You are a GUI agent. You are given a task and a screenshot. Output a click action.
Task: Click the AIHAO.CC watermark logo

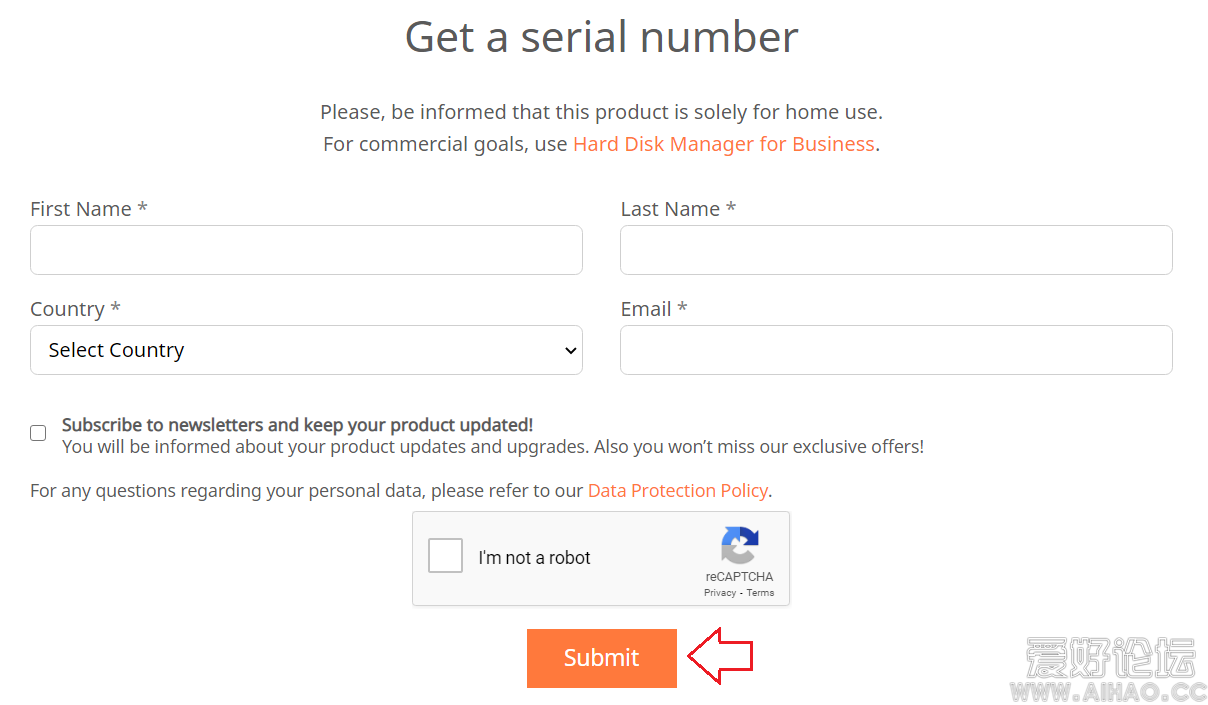pos(1109,670)
